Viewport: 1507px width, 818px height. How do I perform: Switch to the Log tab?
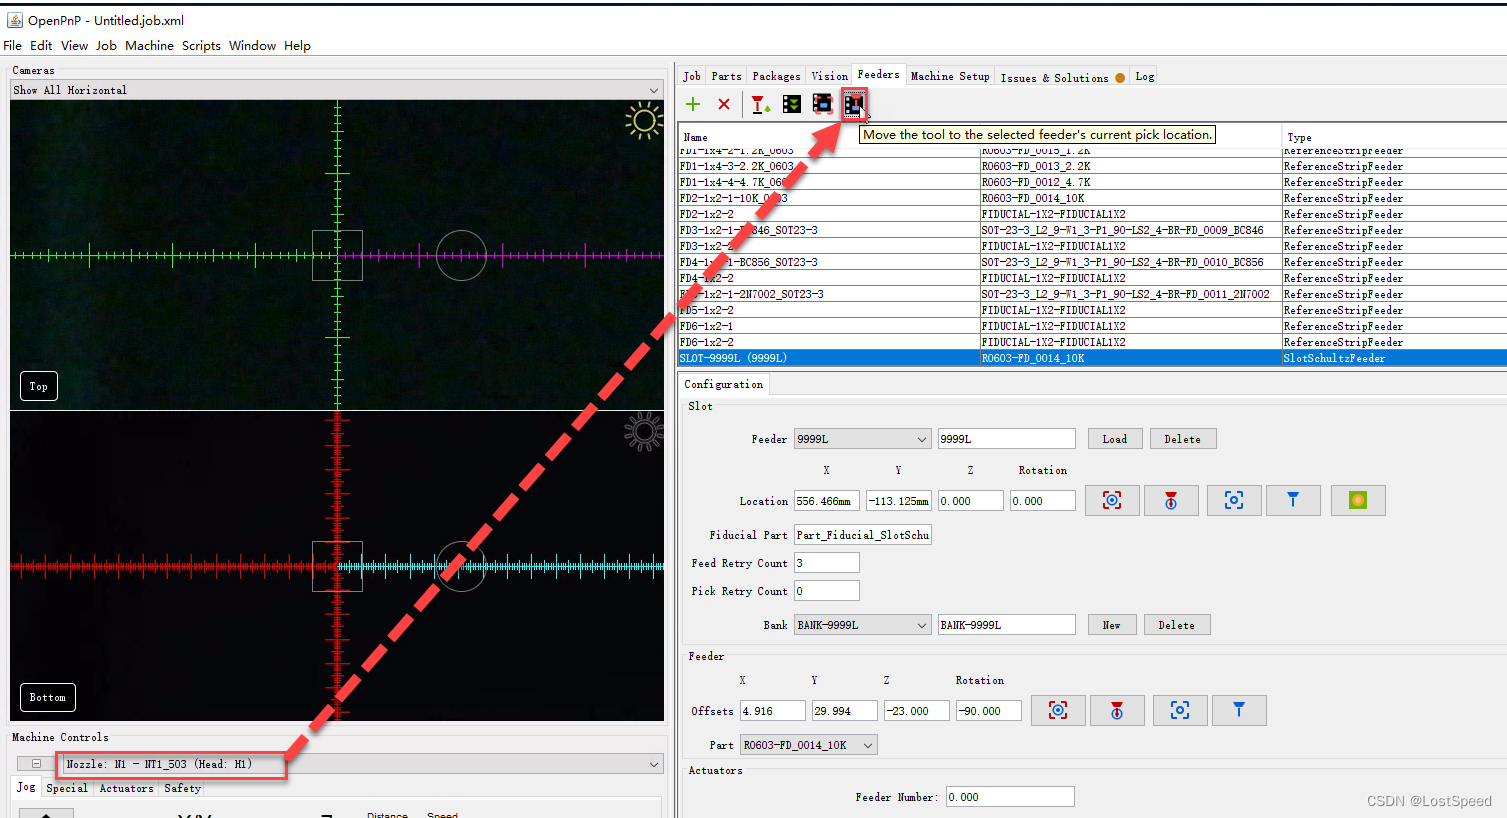(x=1145, y=76)
